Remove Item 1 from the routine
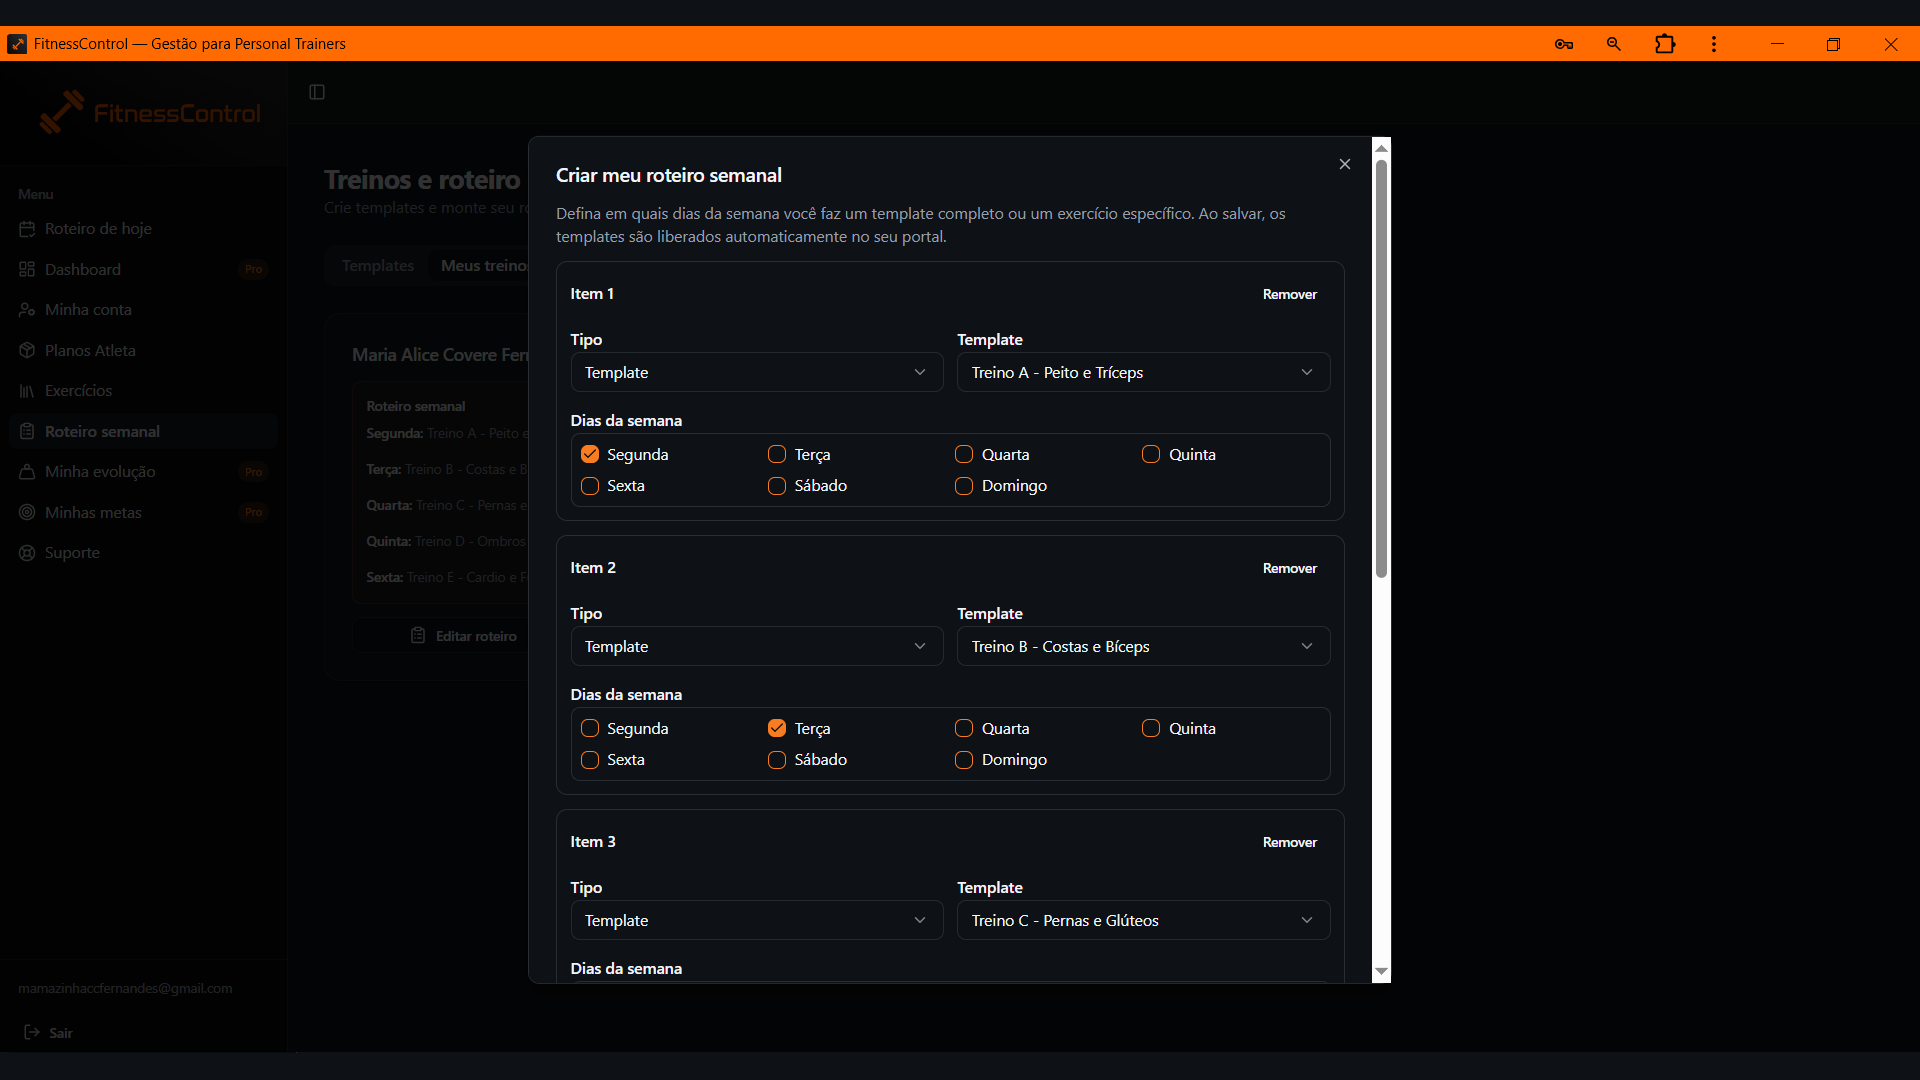Screen dimensions: 1920x1080 [x=1289, y=294]
